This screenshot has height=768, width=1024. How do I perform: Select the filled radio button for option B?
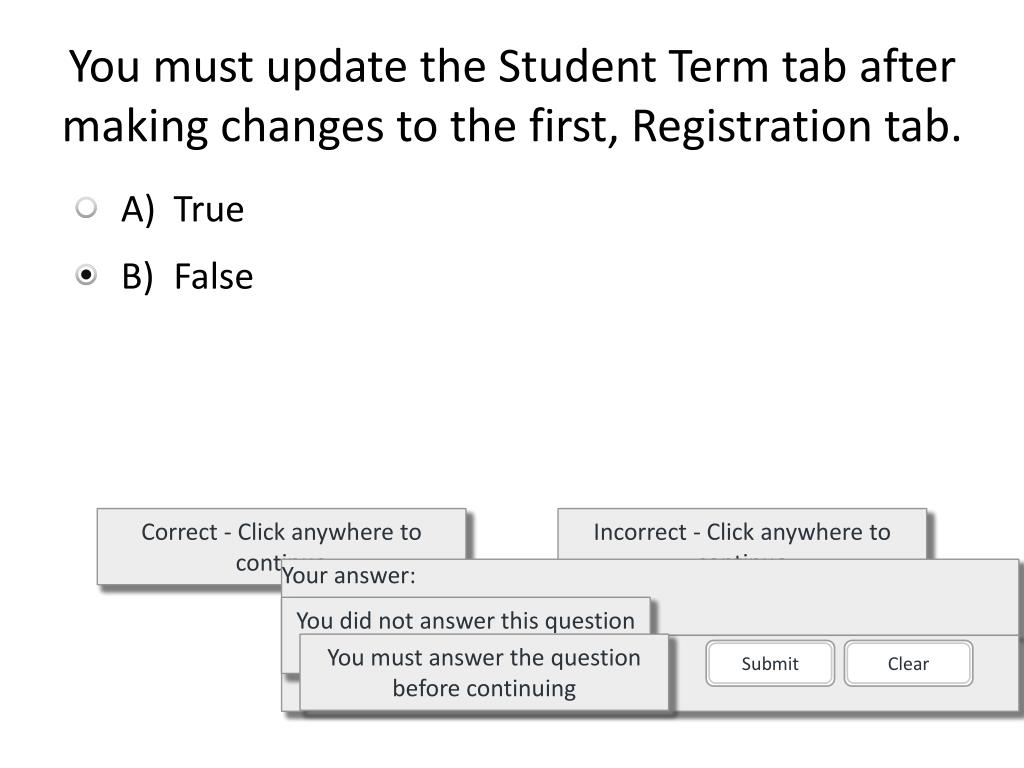86,276
